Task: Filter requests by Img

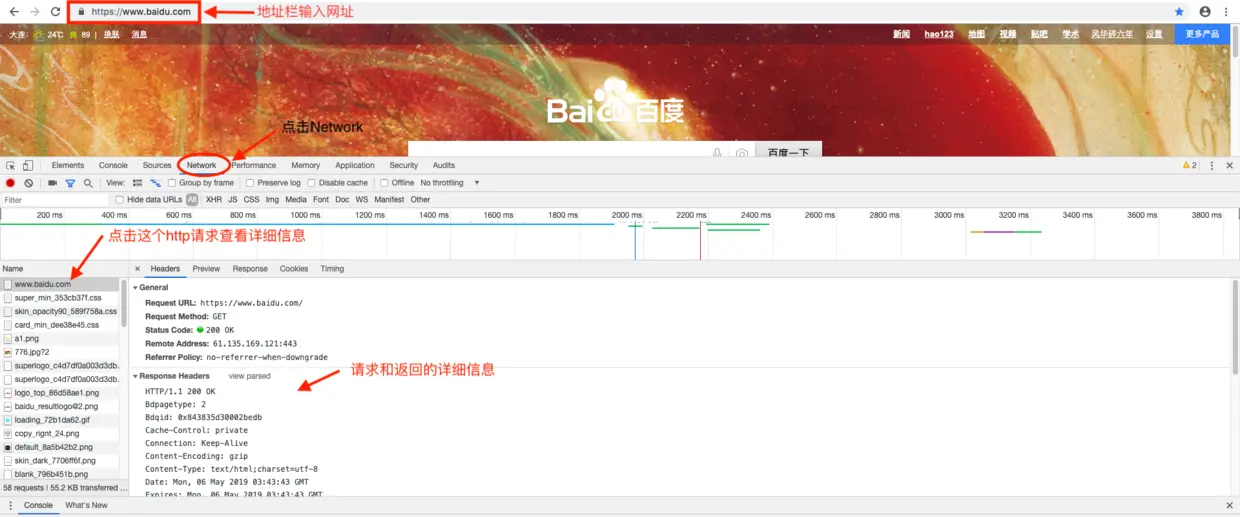Action: click(272, 199)
